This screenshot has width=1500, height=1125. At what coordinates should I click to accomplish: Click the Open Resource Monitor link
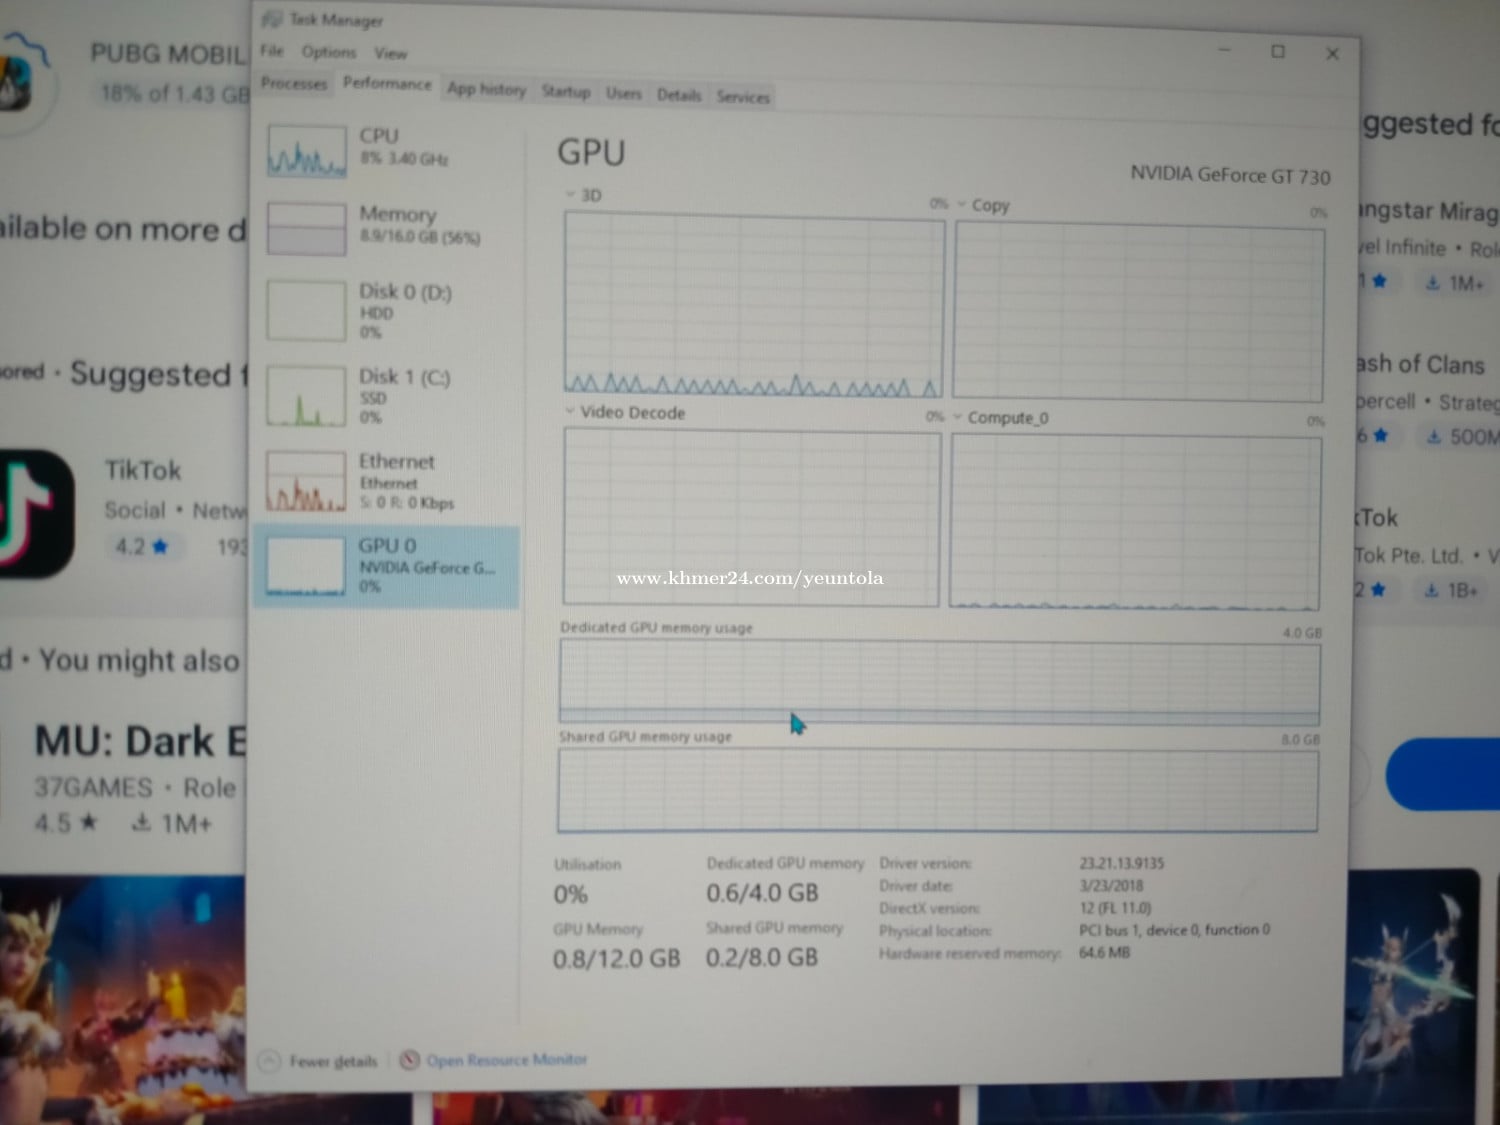point(506,1060)
